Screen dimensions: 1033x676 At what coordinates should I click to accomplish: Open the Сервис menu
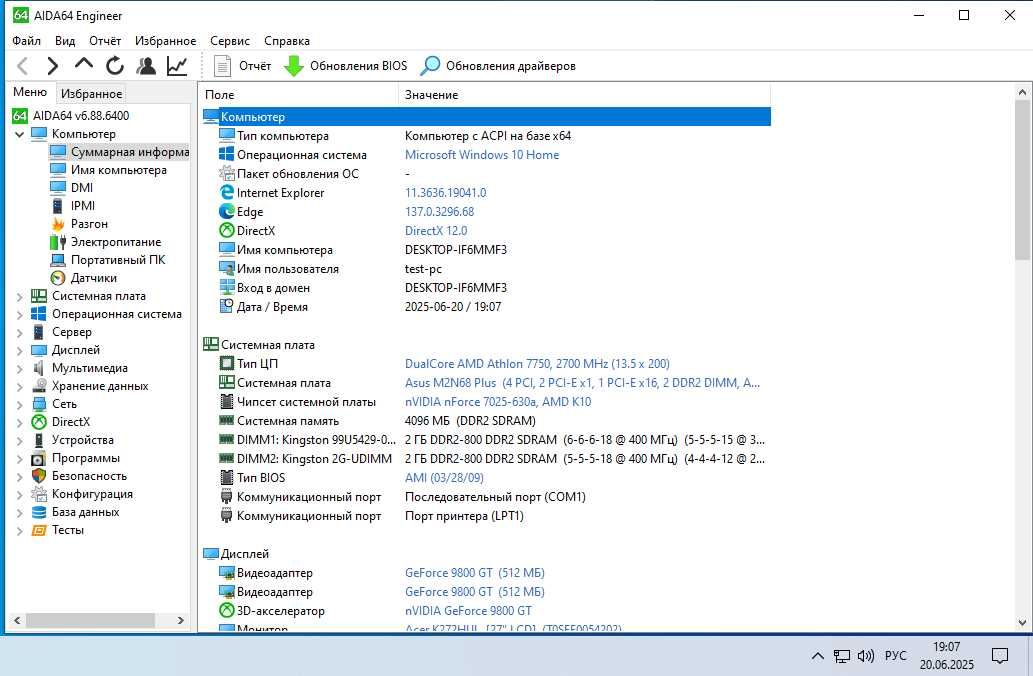230,41
